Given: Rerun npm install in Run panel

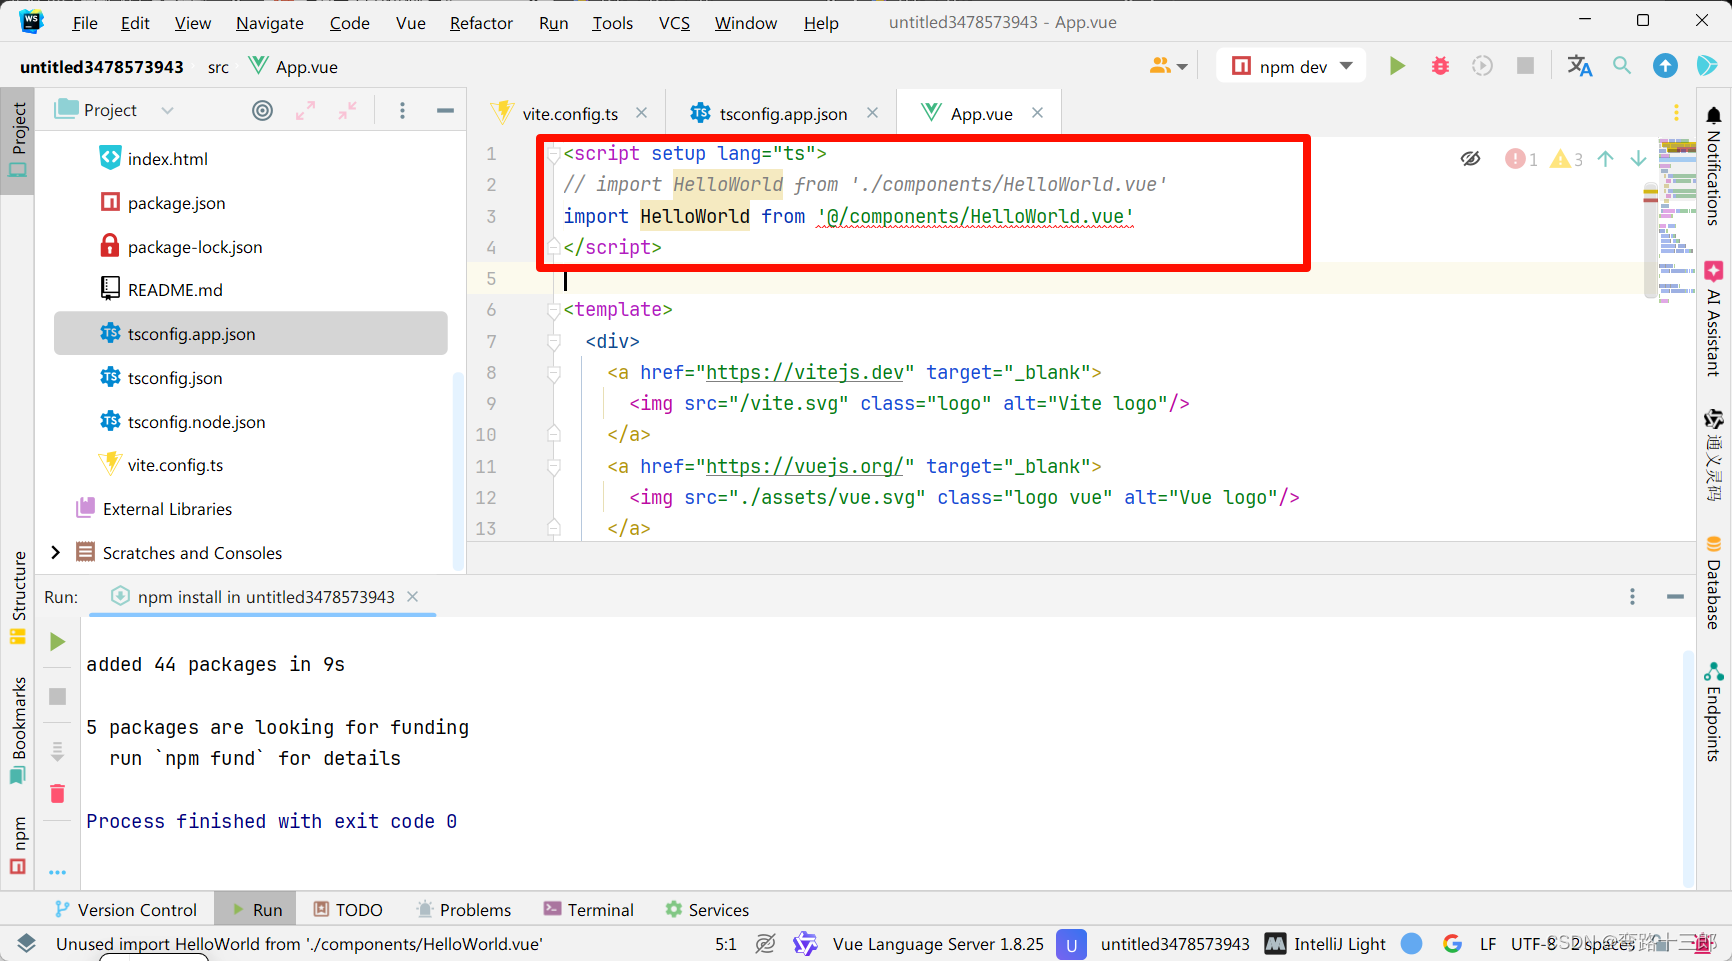Looking at the screenshot, I should (58, 642).
